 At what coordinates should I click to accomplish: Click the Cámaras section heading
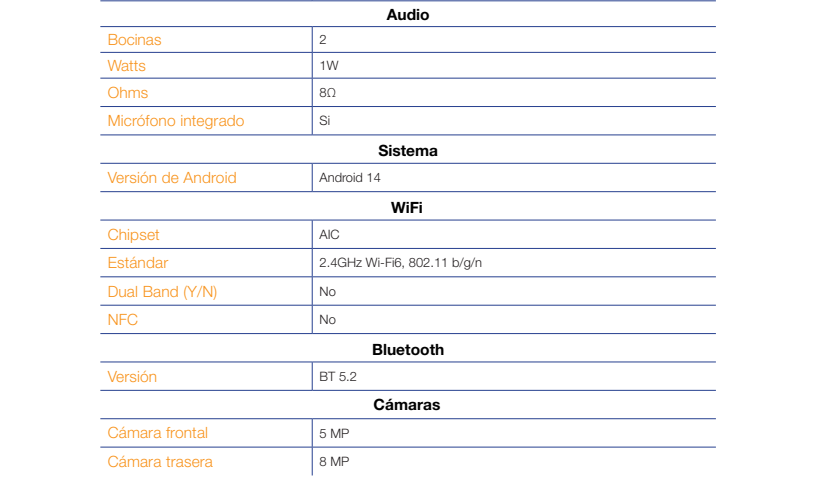(x=406, y=405)
